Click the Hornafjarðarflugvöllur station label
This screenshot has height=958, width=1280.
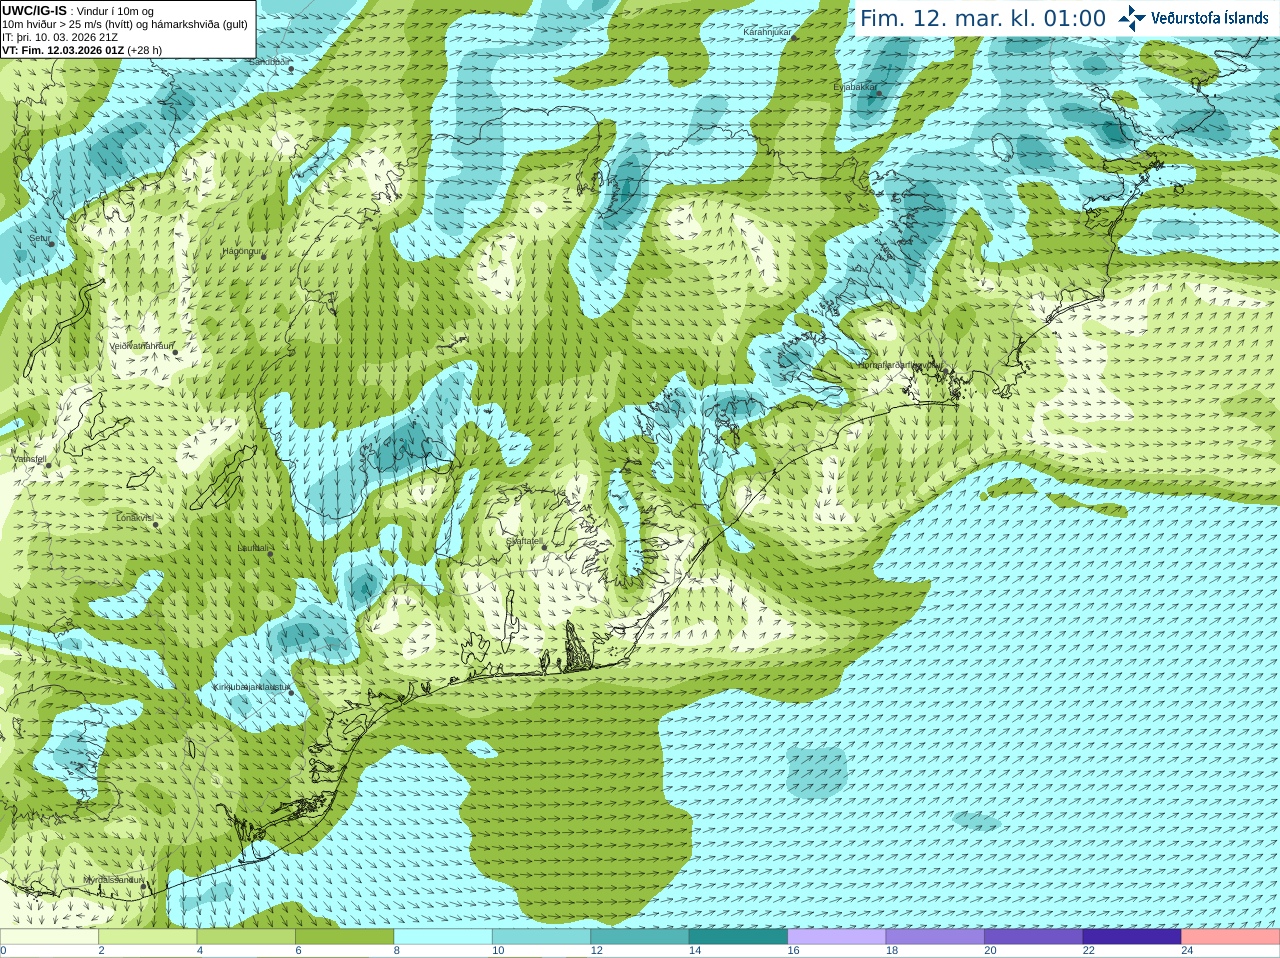[x=900, y=365]
